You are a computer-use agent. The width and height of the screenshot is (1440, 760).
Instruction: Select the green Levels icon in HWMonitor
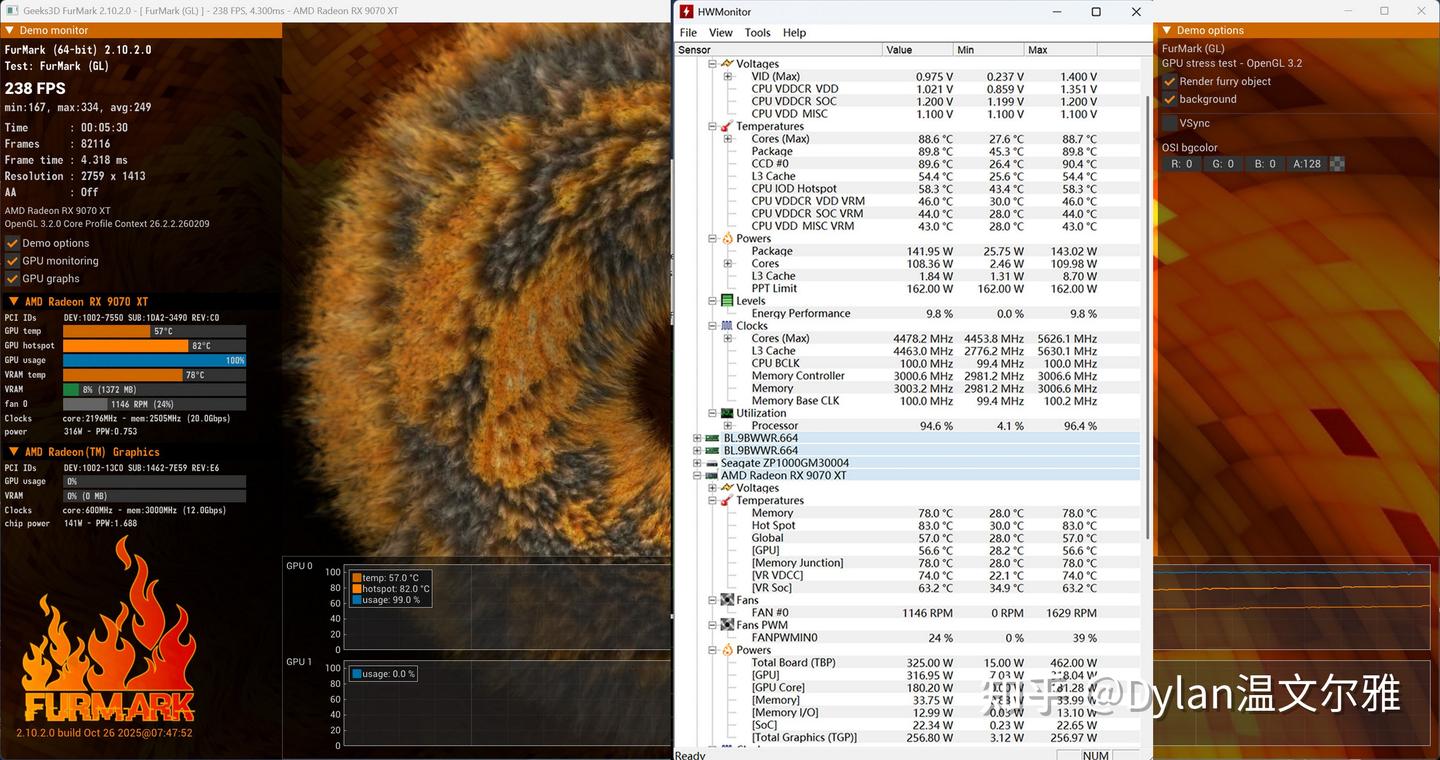pos(727,301)
